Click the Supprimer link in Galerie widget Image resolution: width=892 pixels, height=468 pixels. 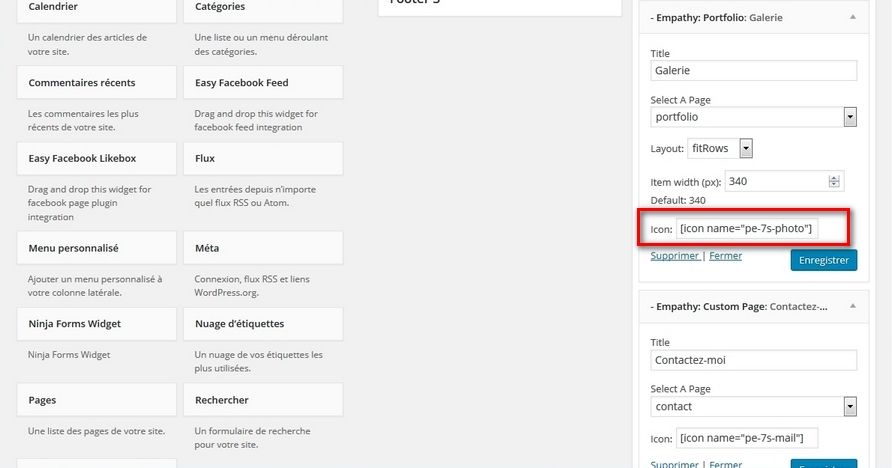click(675, 256)
